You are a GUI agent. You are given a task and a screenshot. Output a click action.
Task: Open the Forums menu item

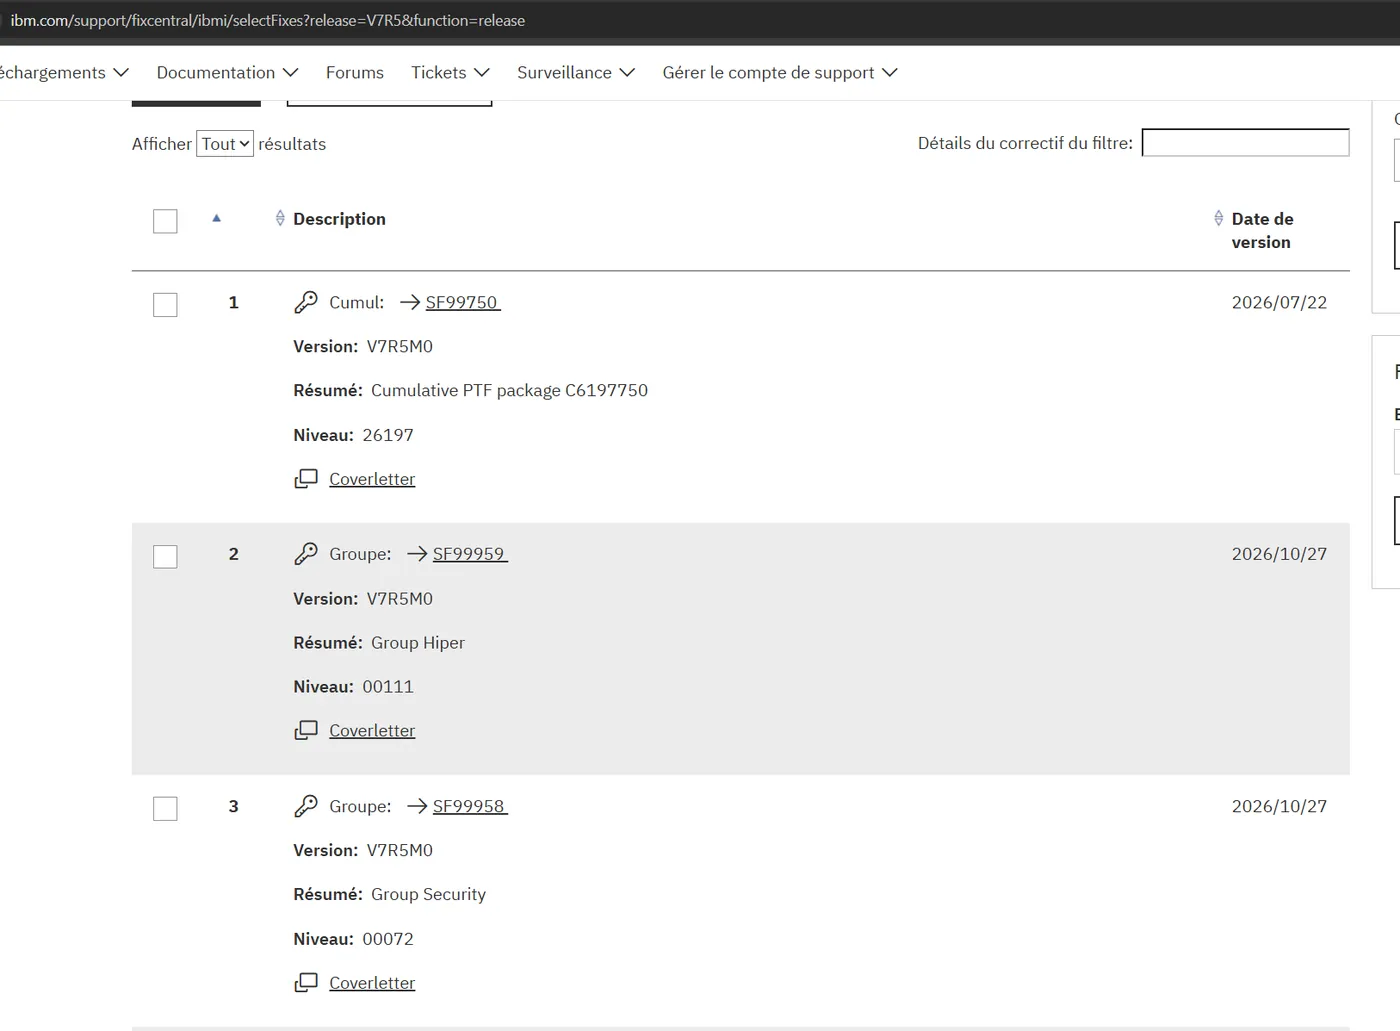pos(355,73)
